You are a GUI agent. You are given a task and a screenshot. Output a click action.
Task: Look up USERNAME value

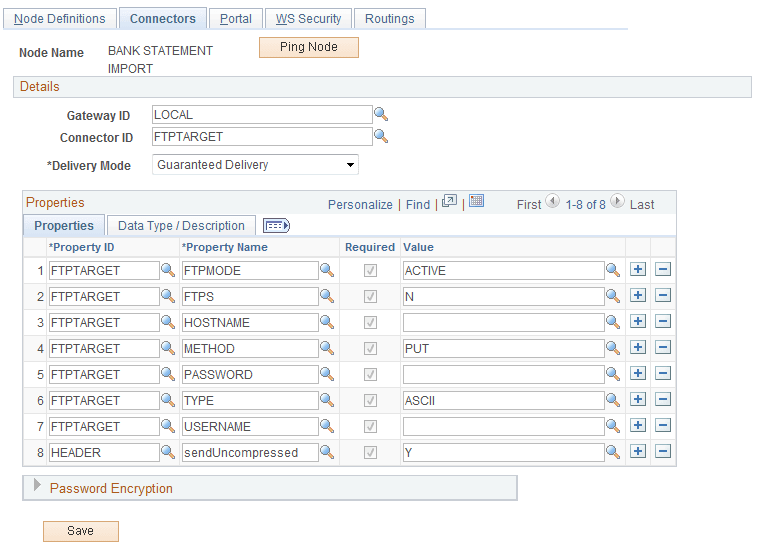click(613, 426)
